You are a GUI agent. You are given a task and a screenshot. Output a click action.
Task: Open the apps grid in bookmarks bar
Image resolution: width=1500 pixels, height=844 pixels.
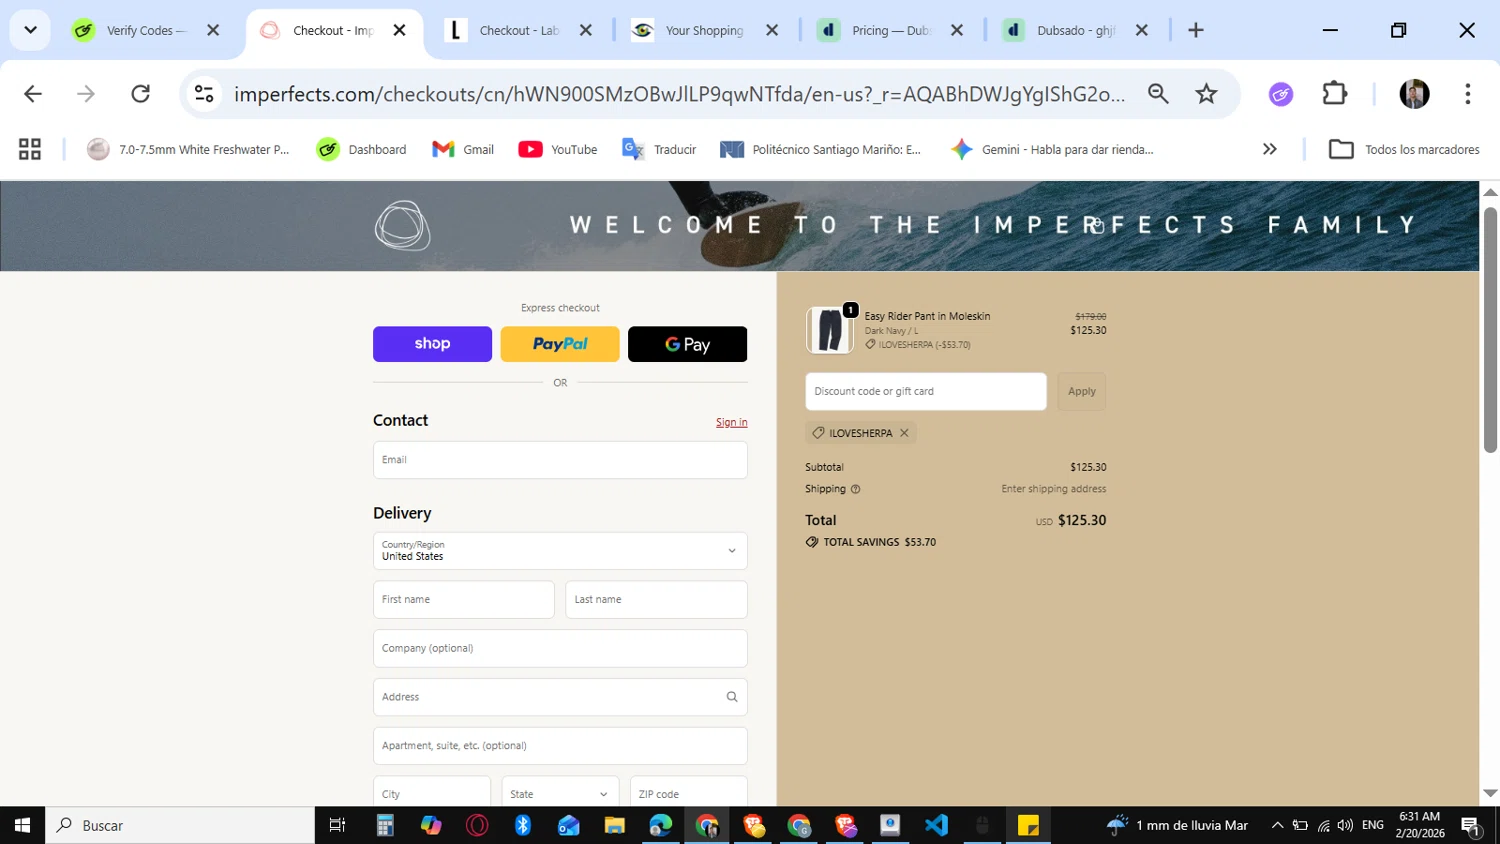[x=30, y=149]
